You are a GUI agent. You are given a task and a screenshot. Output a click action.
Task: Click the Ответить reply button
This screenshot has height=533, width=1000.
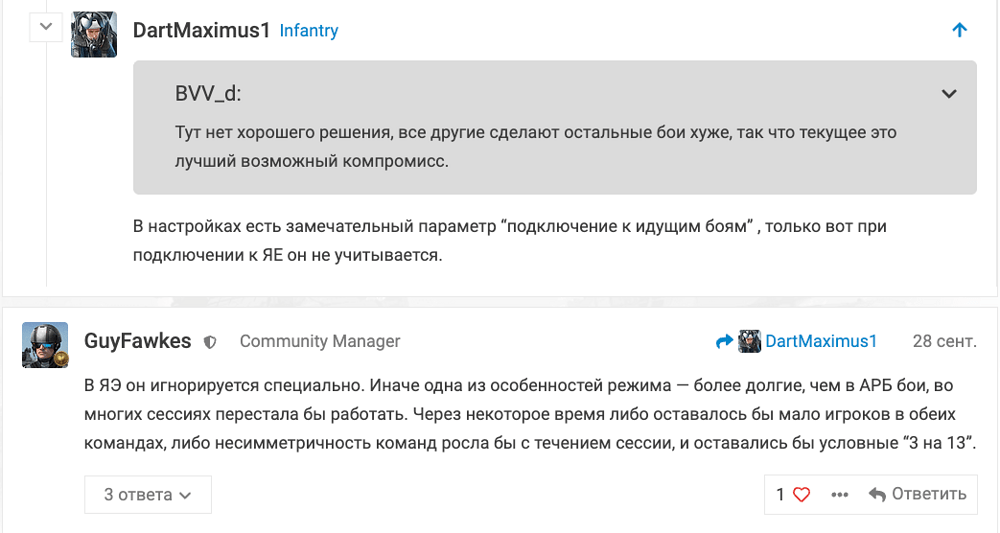tap(918, 494)
